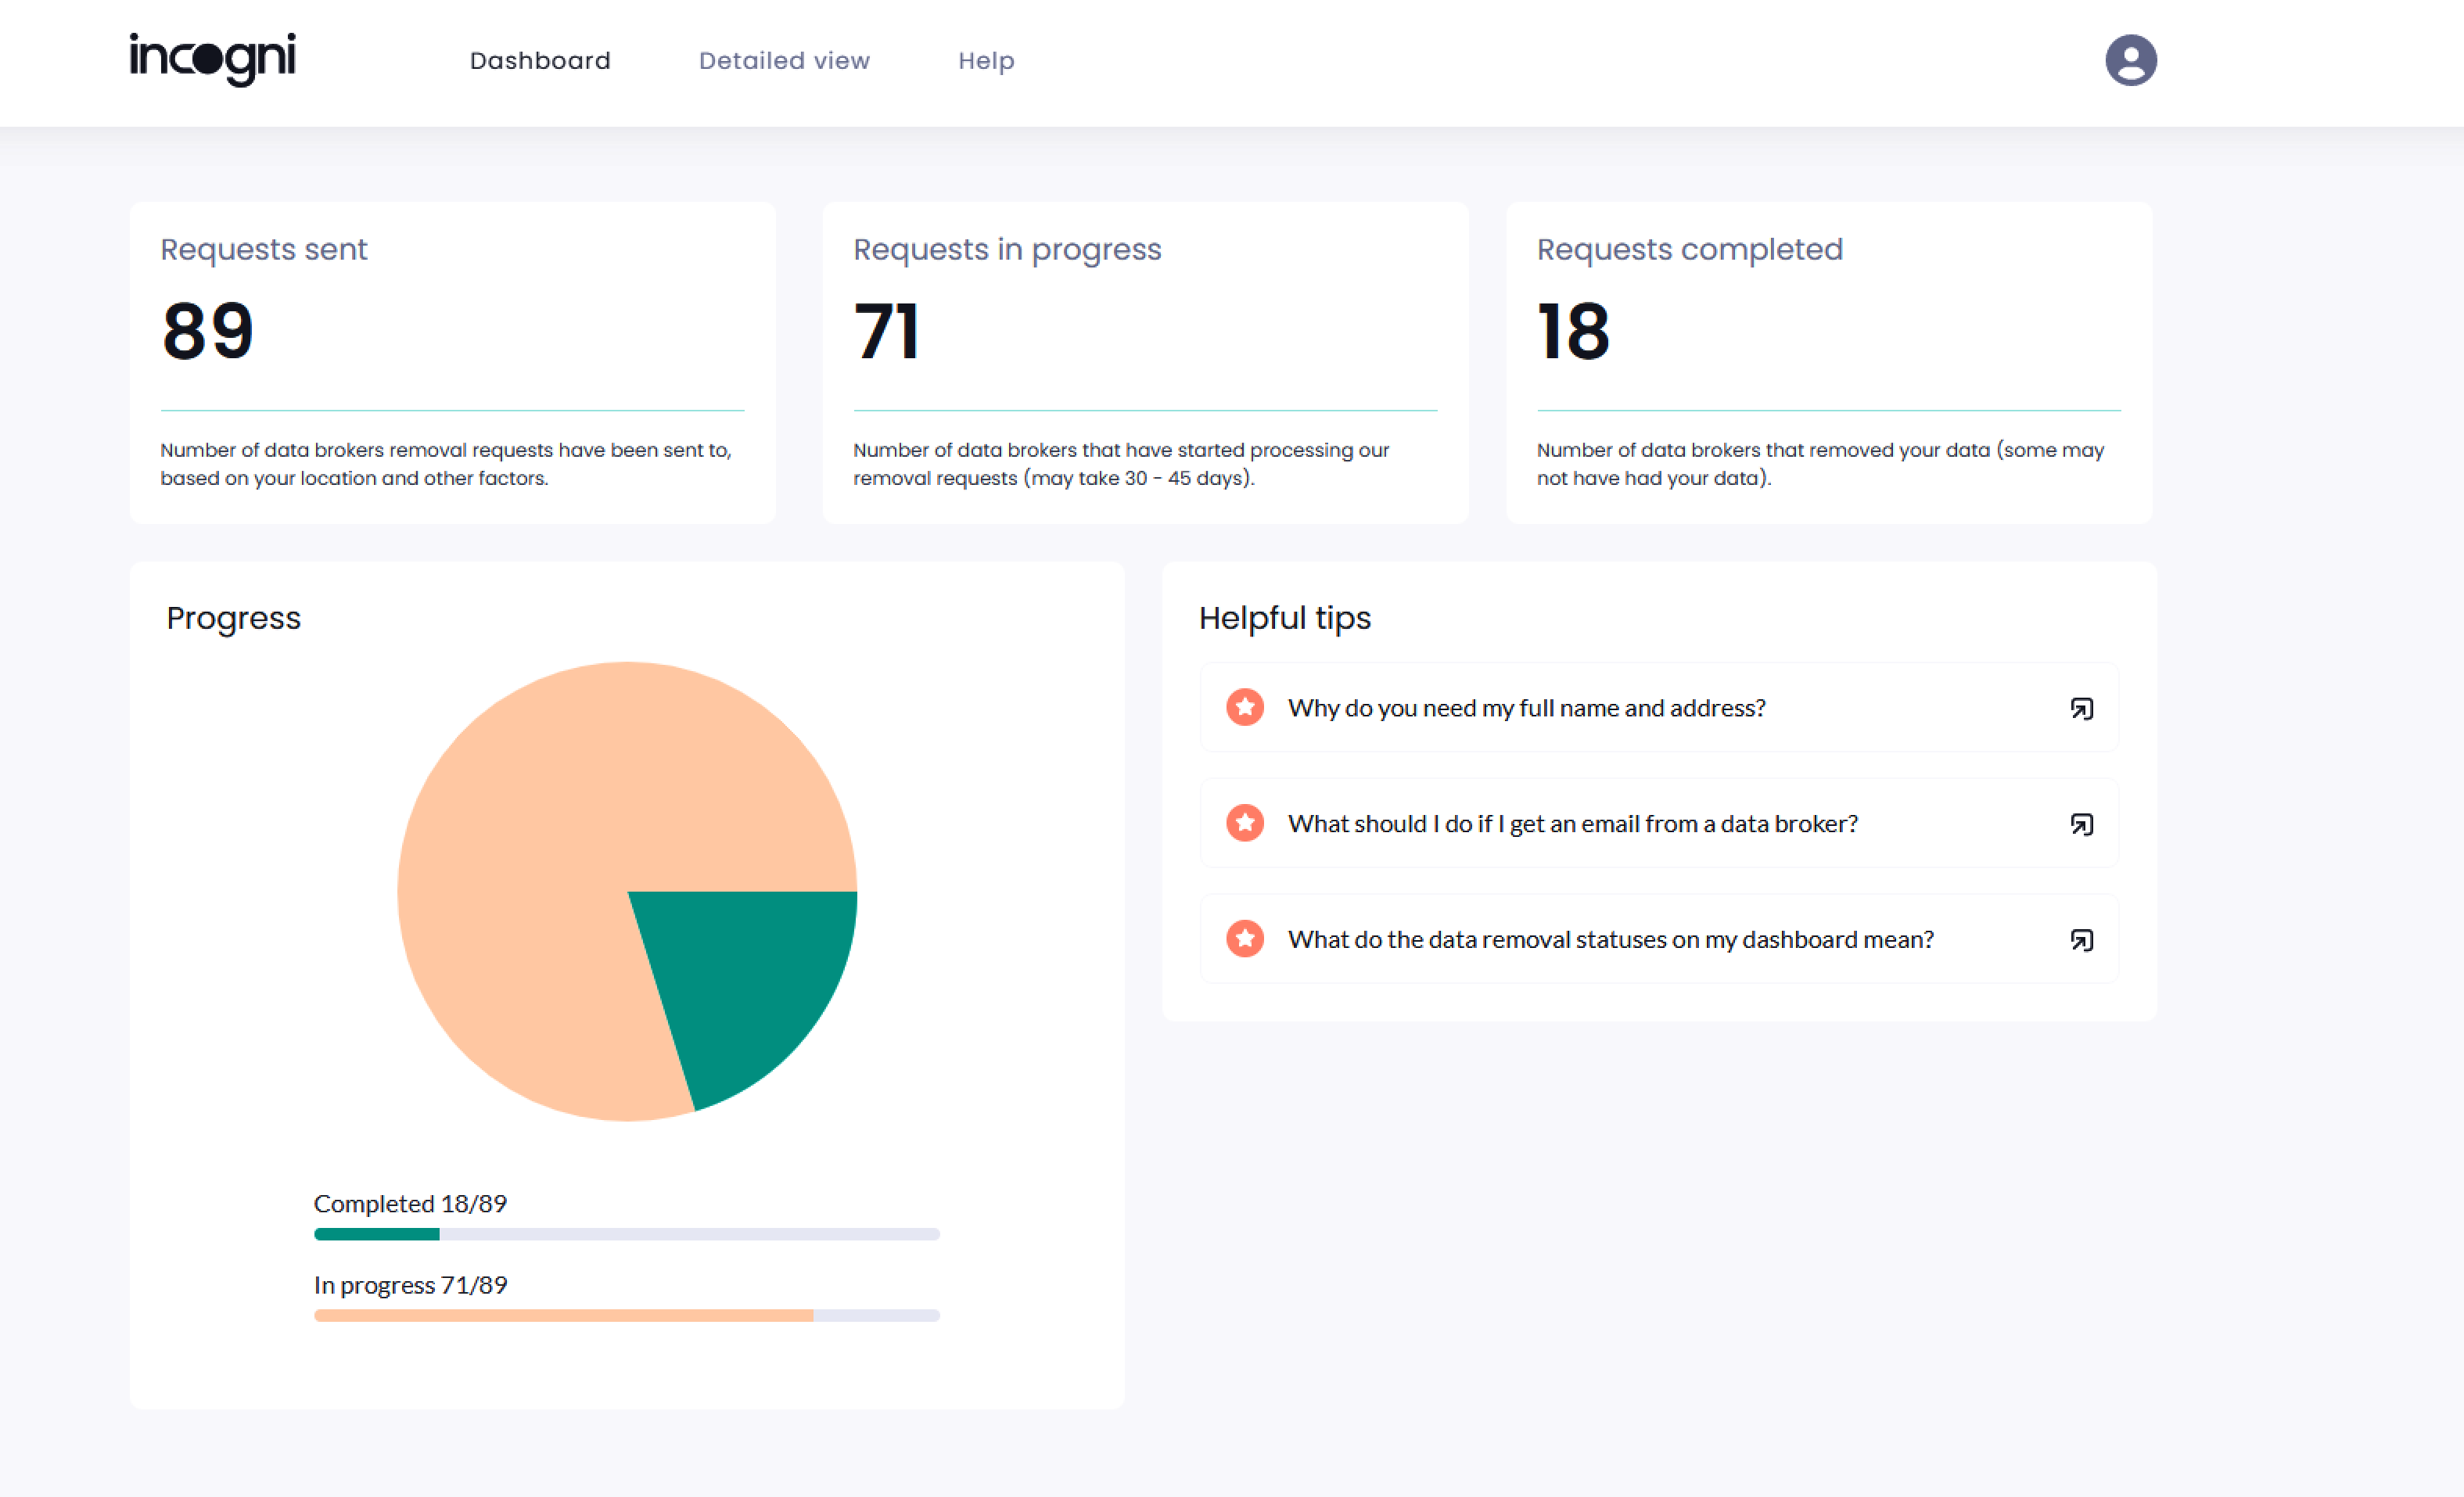
Task: Switch to the Dashboard tab
Action: [x=540, y=61]
